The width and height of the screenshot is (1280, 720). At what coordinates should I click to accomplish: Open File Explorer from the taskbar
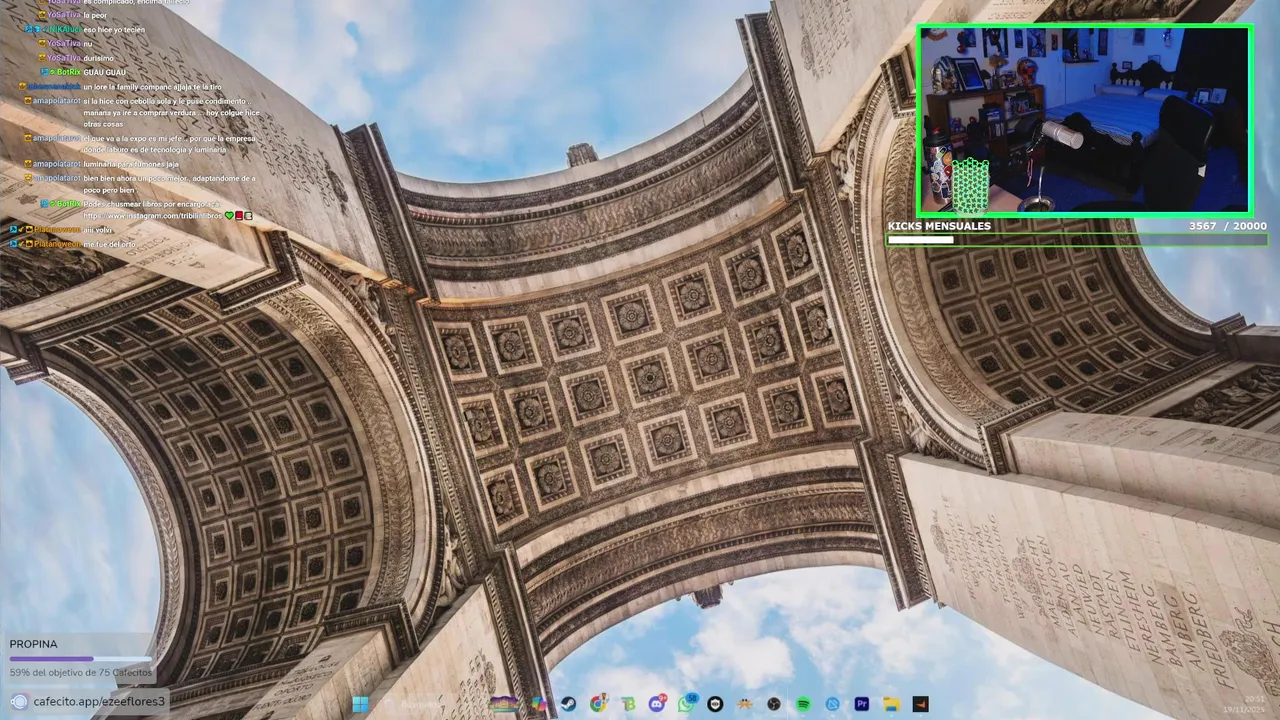click(x=891, y=704)
